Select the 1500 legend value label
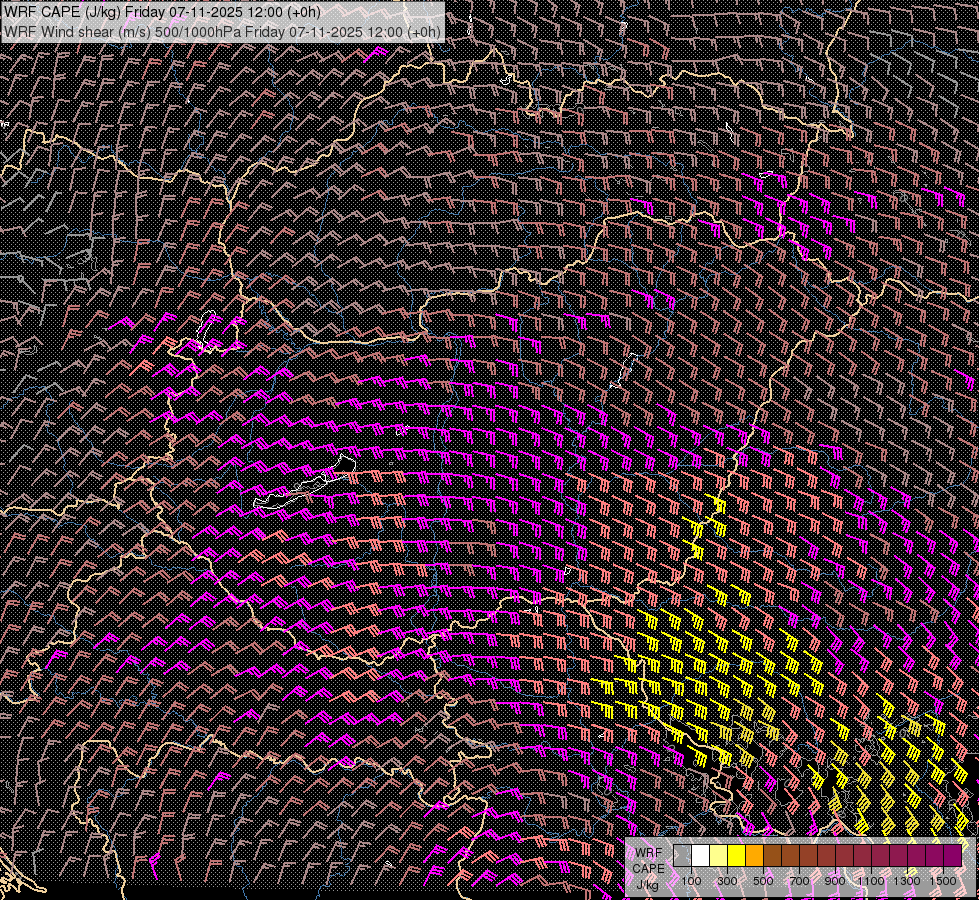The height and width of the screenshot is (900, 979). point(943,881)
